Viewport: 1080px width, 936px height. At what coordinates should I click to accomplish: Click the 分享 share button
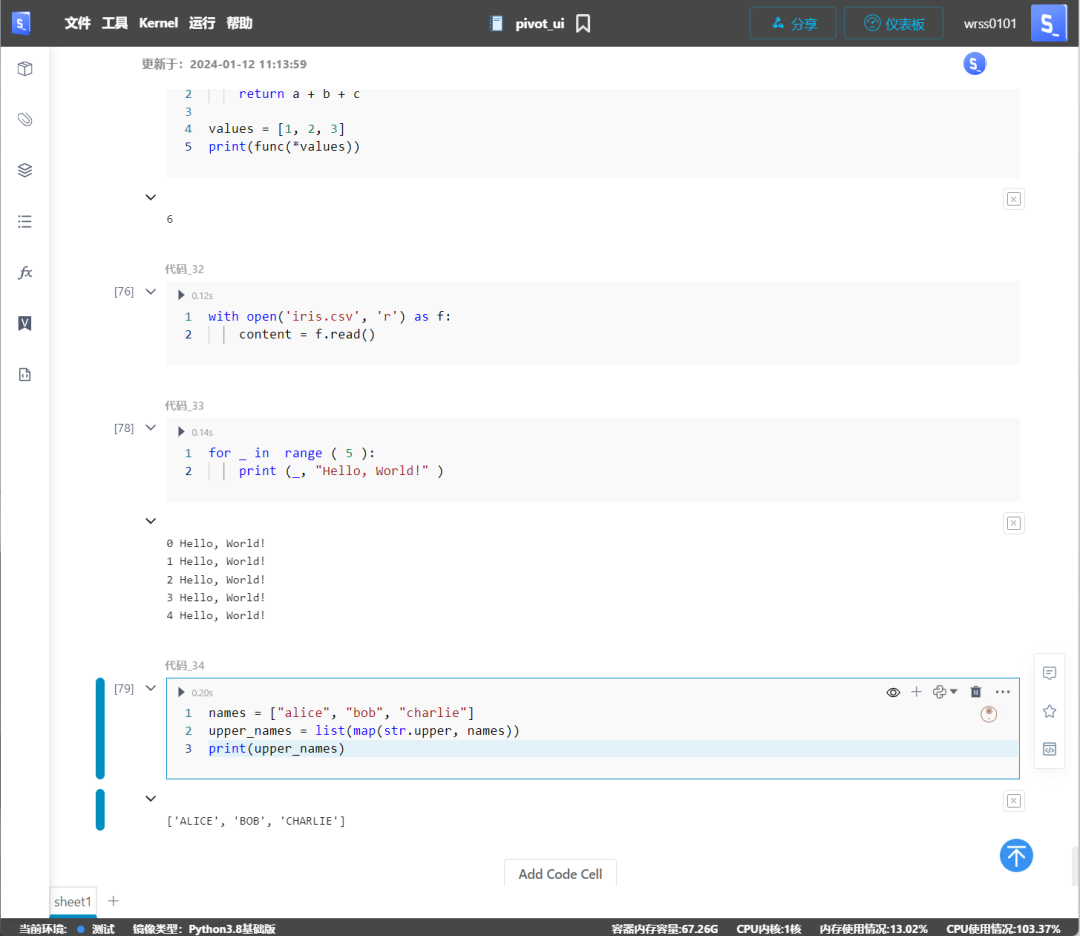click(794, 23)
